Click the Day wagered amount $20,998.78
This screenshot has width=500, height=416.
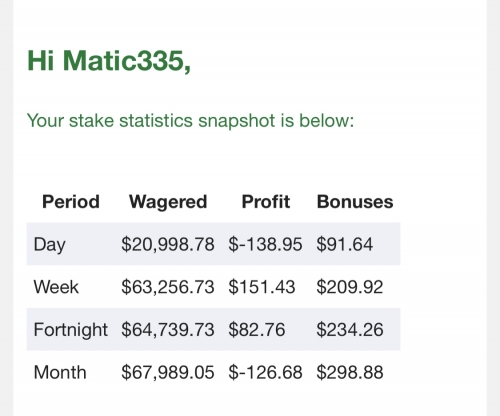(168, 244)
